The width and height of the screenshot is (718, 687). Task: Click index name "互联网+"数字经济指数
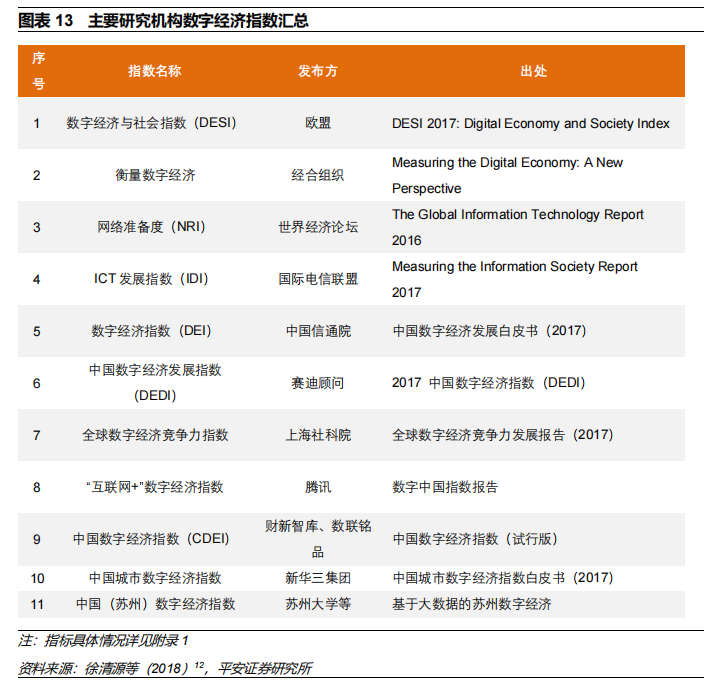[x=155, y=486]
